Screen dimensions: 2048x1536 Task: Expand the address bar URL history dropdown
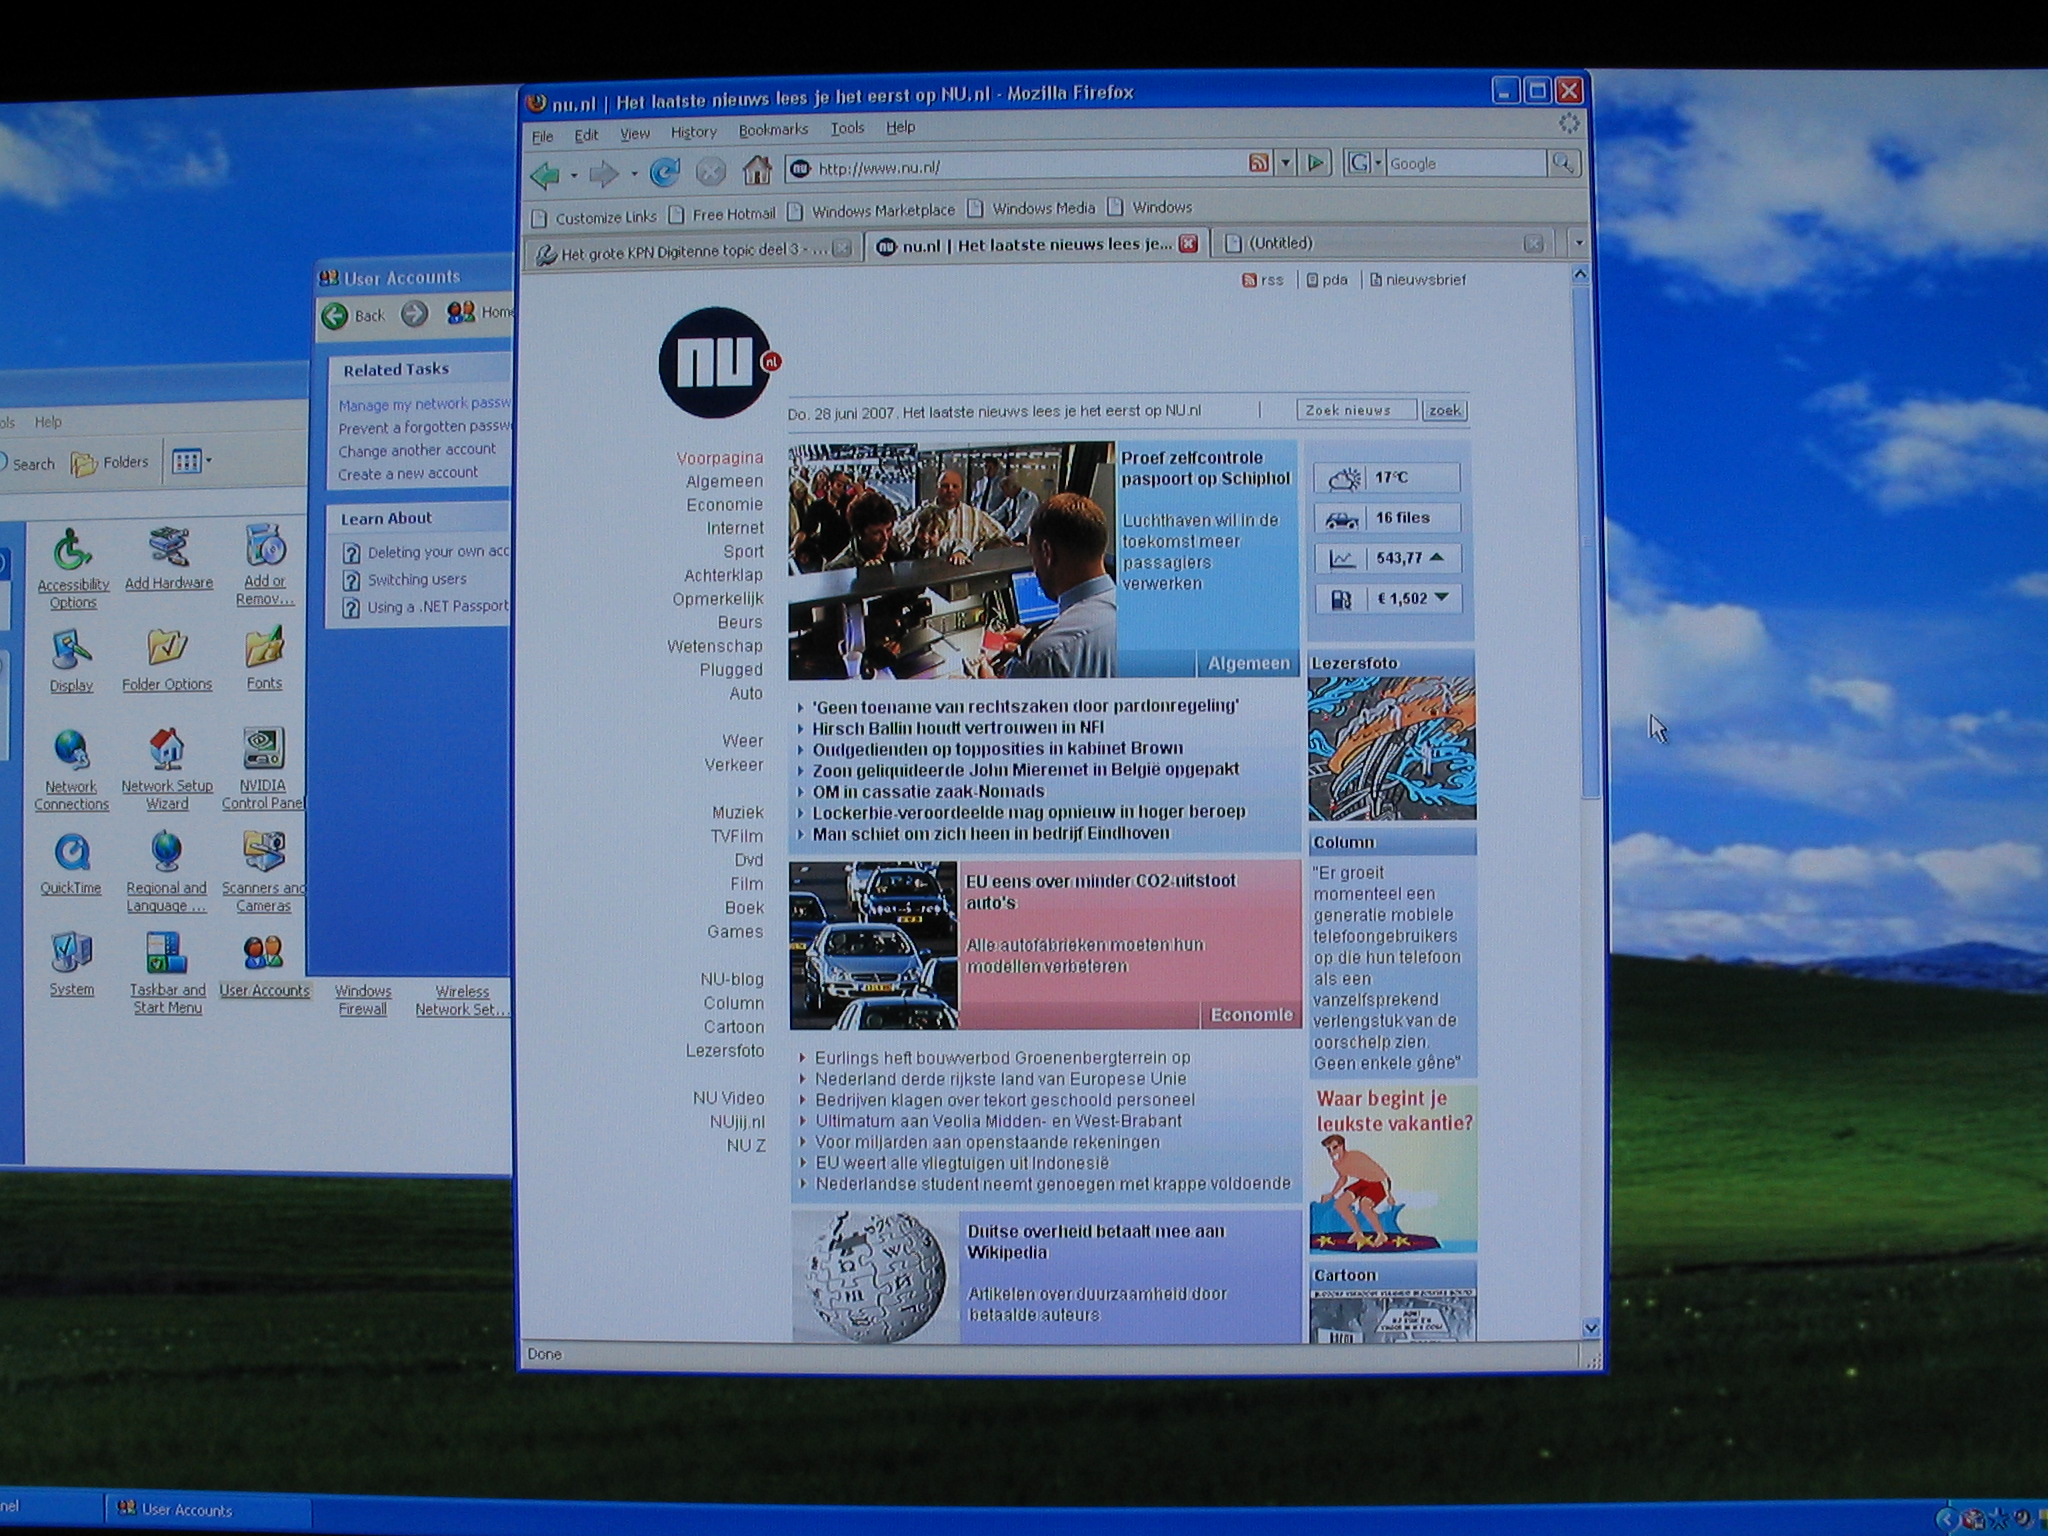pos(1286,163)
